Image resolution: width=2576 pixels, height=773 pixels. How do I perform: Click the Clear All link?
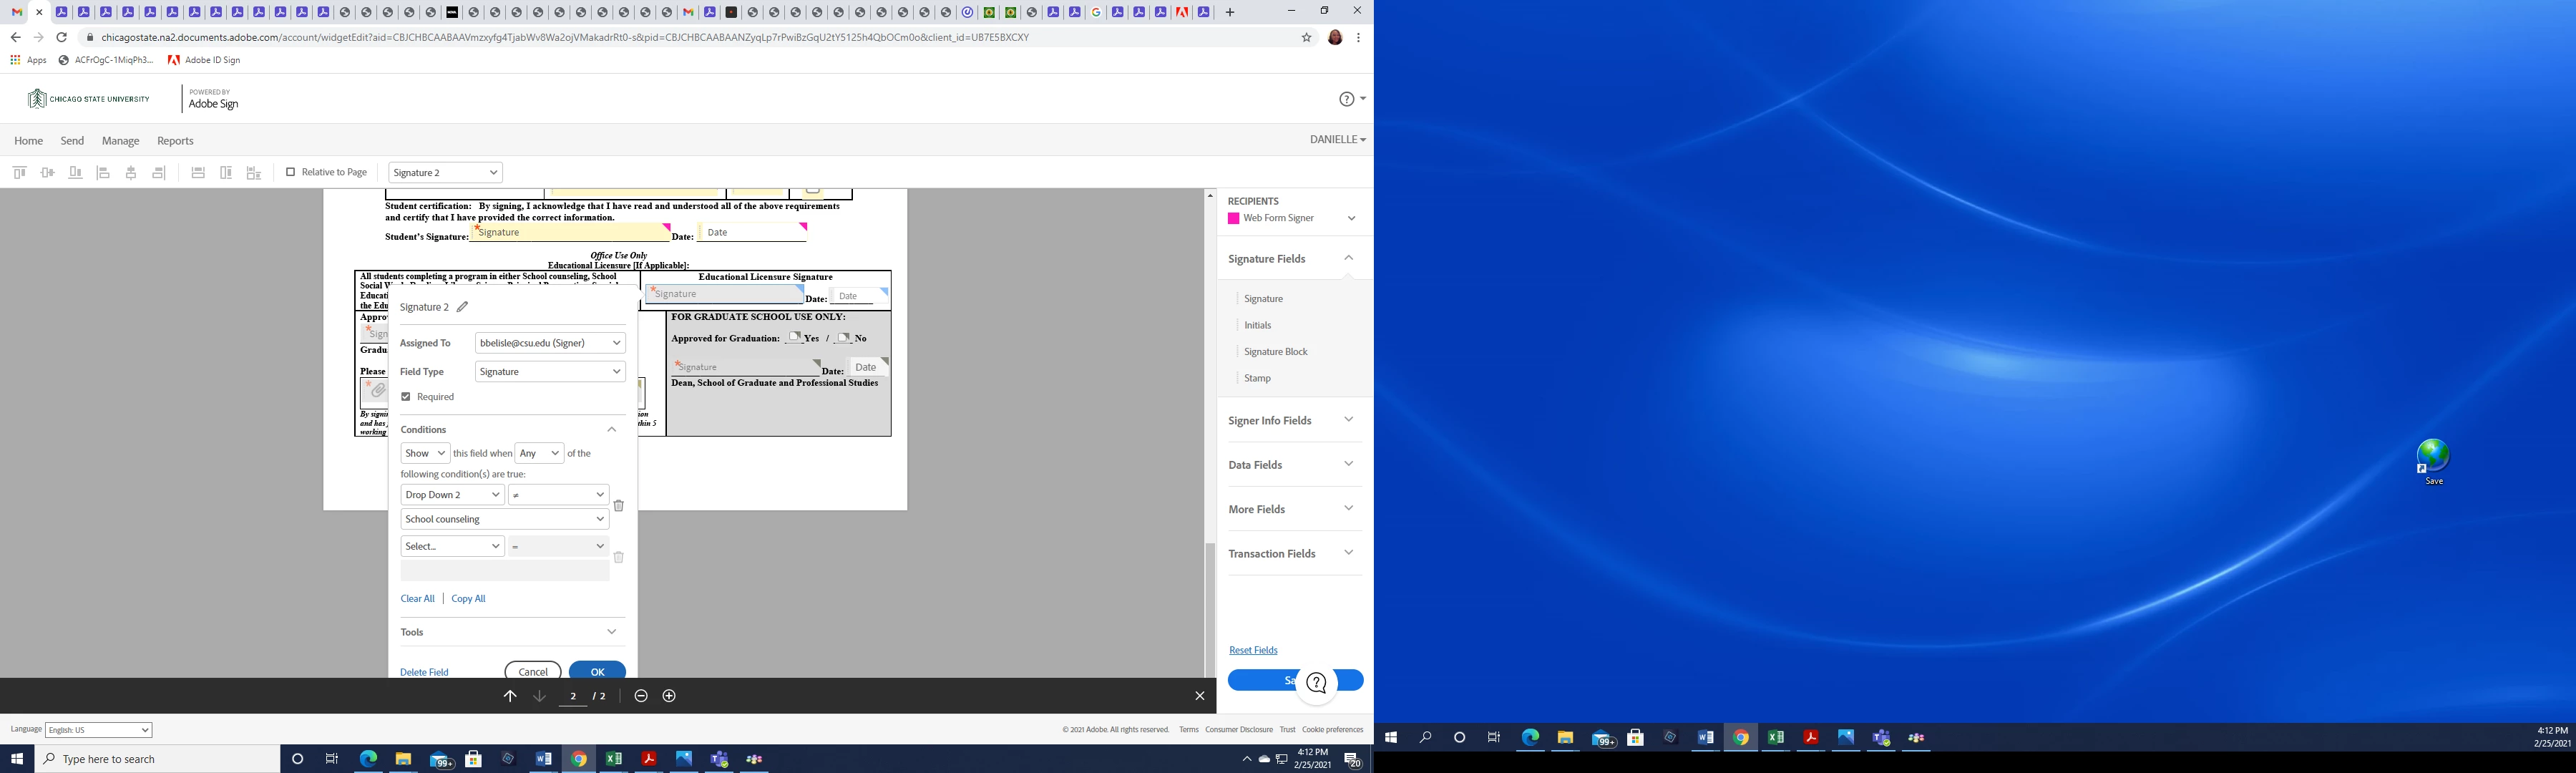[x=417, y=599]
